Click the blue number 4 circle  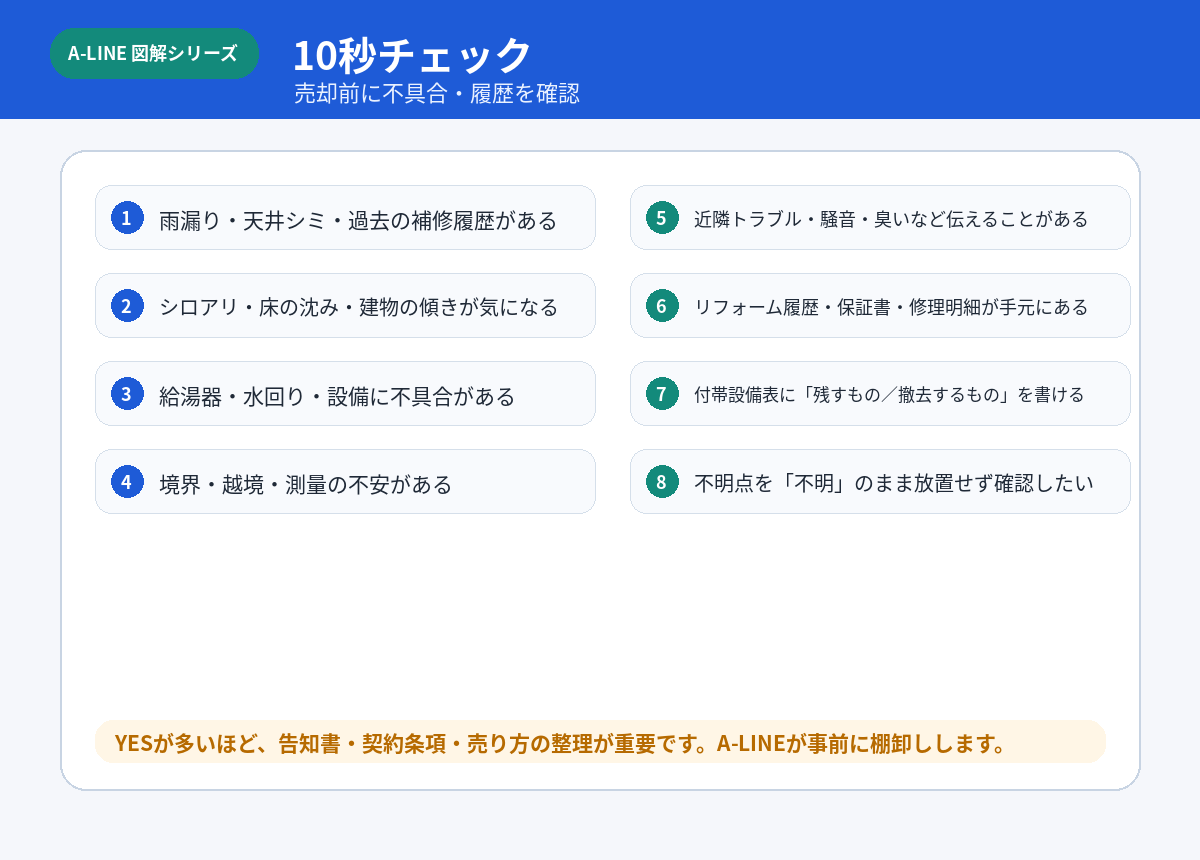click(x=127, y=481)
